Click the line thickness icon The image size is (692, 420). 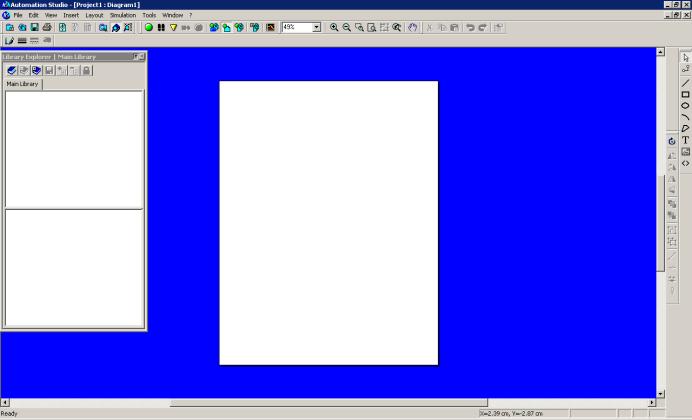(22, 41)
